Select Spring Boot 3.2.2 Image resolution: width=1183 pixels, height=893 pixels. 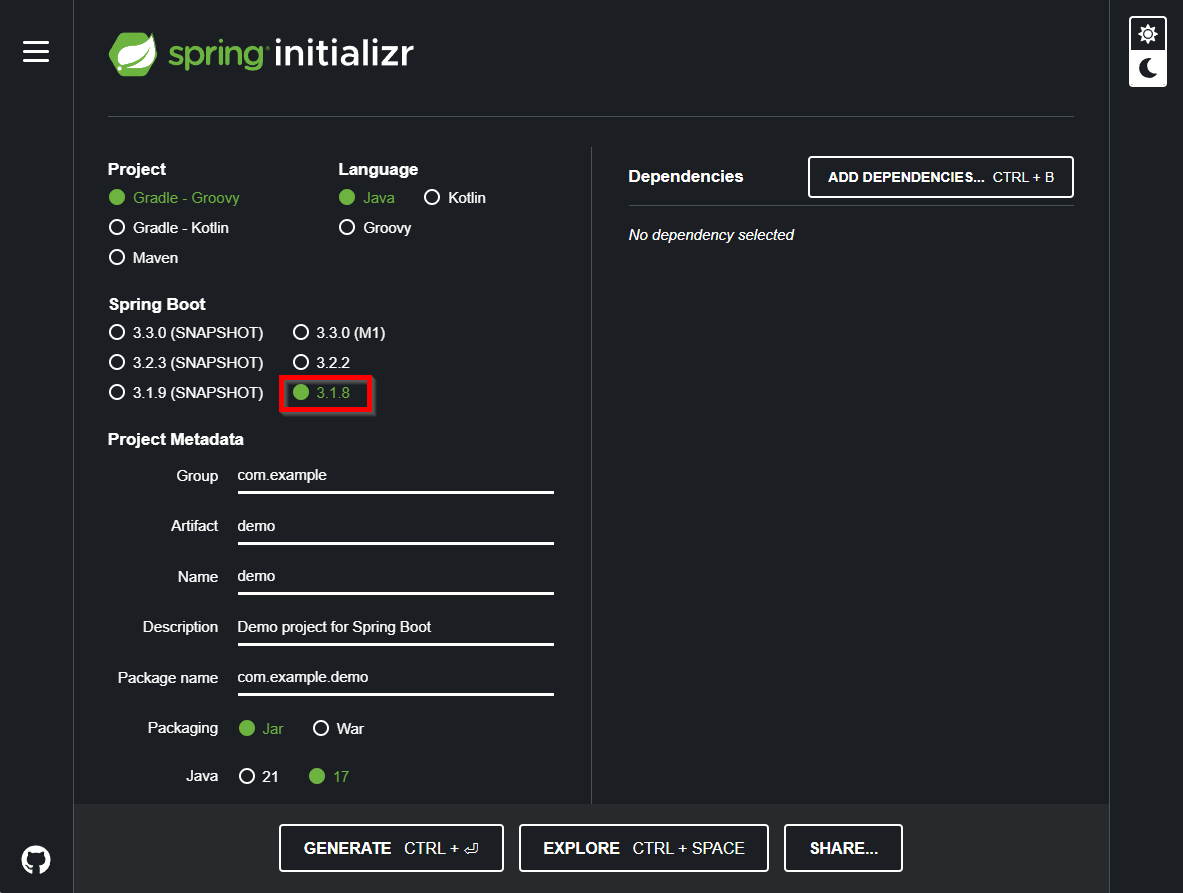[321, 363]
